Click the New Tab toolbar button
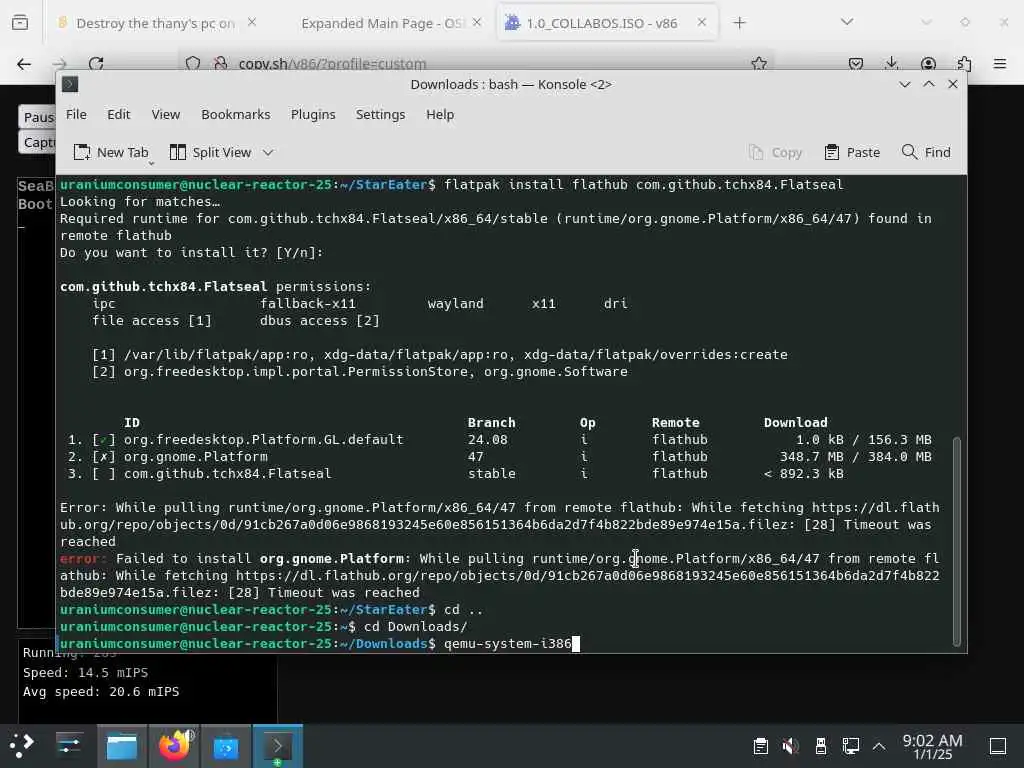Screen dimensions: 1024x768 pyautogui.click(x=111, y=152)
